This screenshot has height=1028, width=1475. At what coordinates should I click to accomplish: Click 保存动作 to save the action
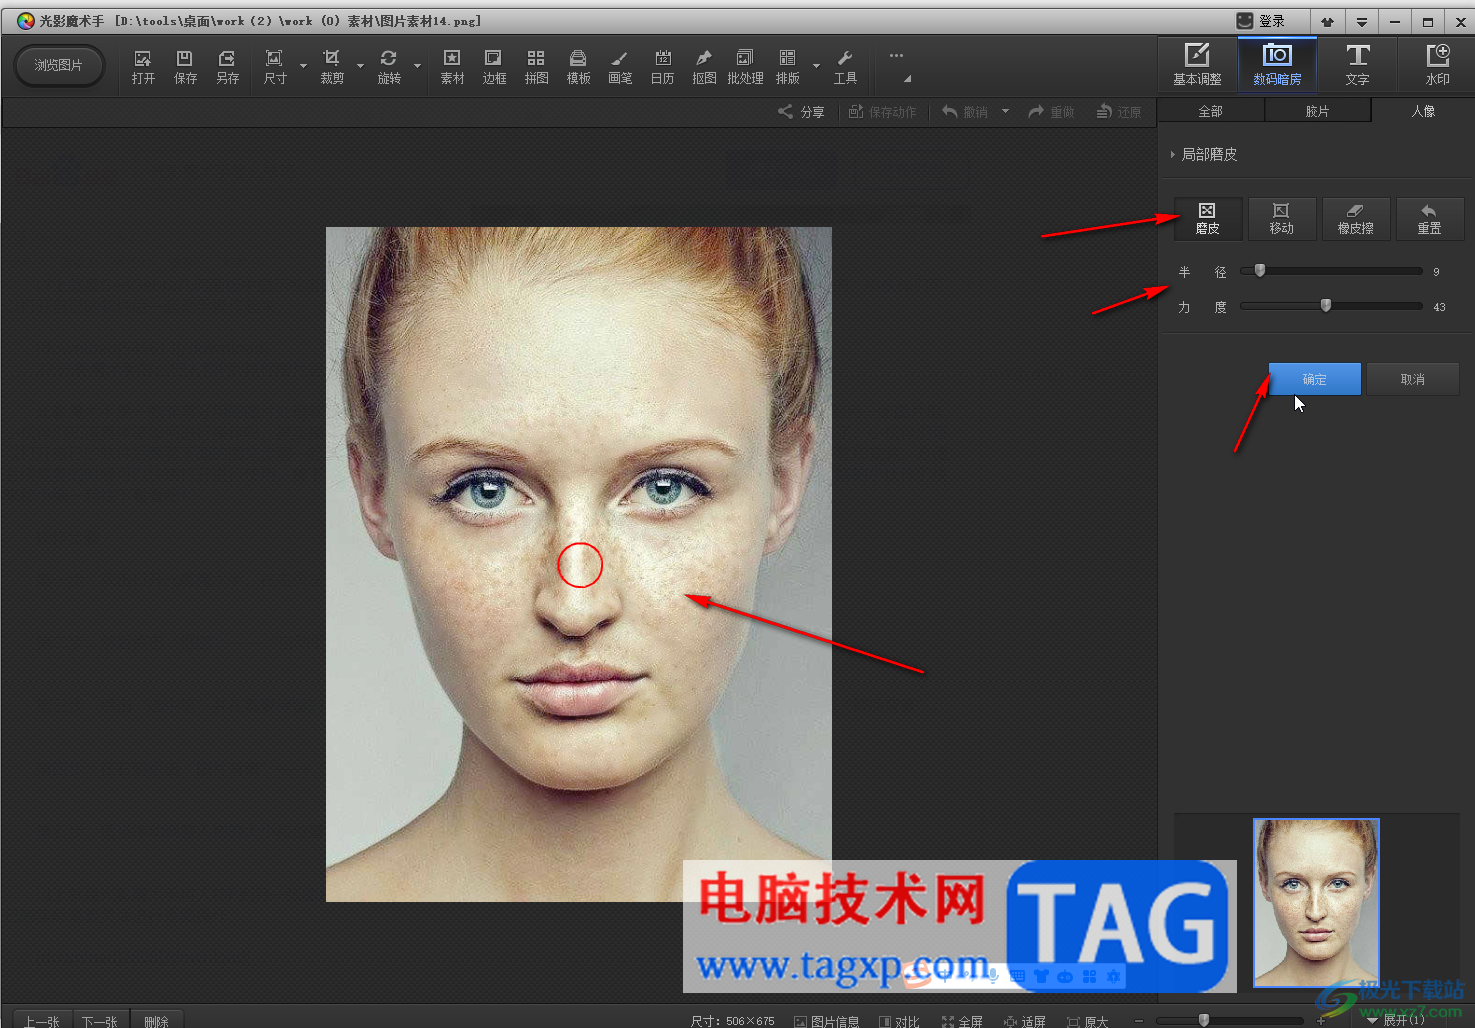[882, 112]
